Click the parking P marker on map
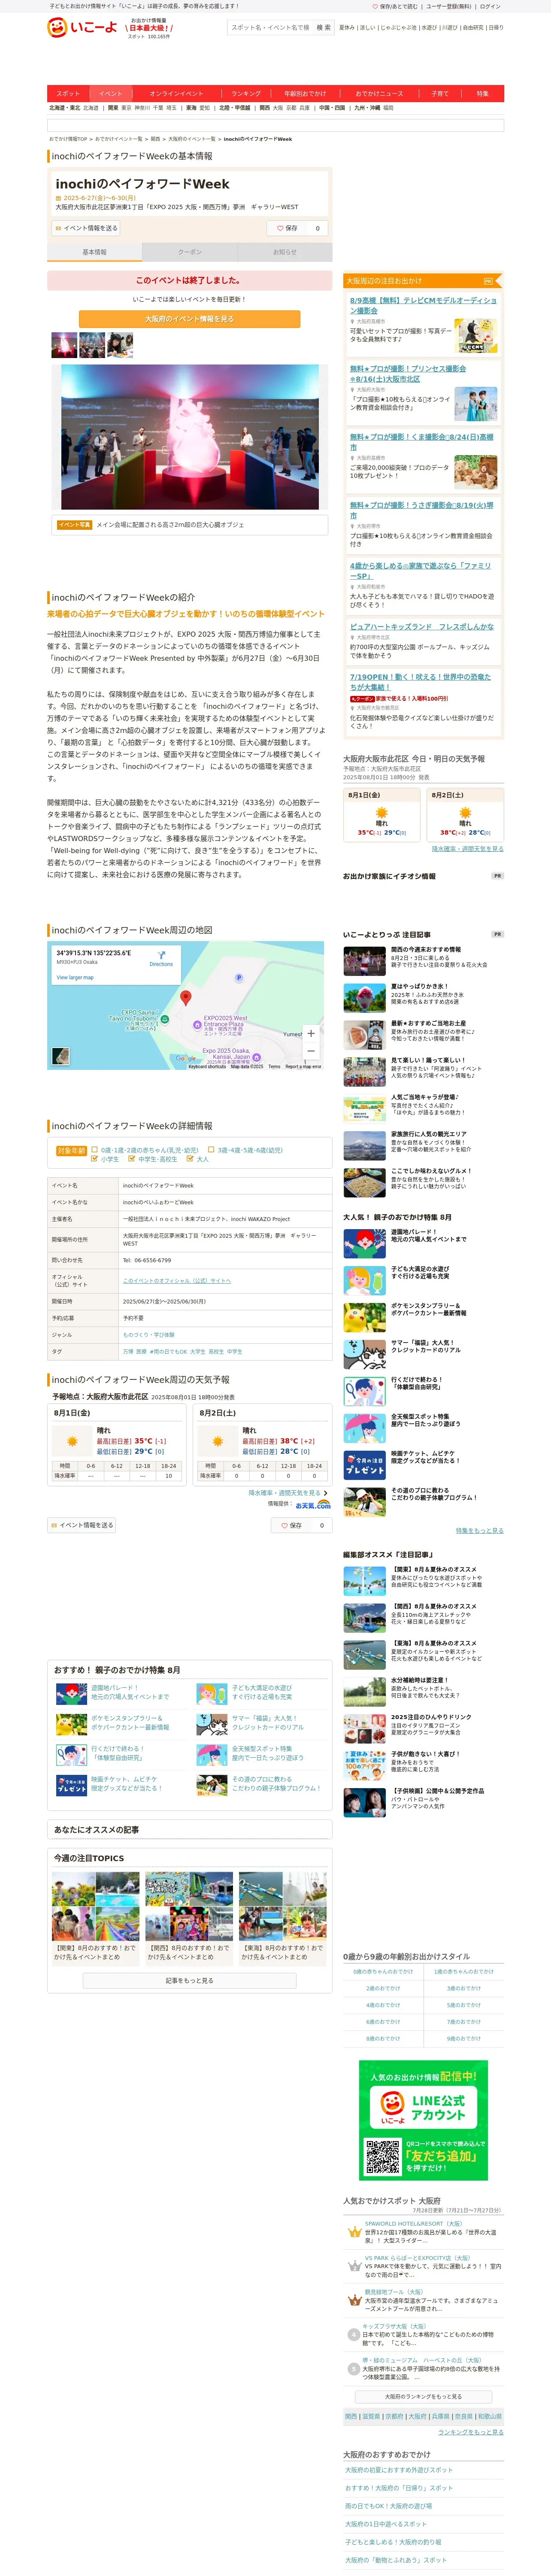The width and height of the screenshot is (551, 2576). 238,977
